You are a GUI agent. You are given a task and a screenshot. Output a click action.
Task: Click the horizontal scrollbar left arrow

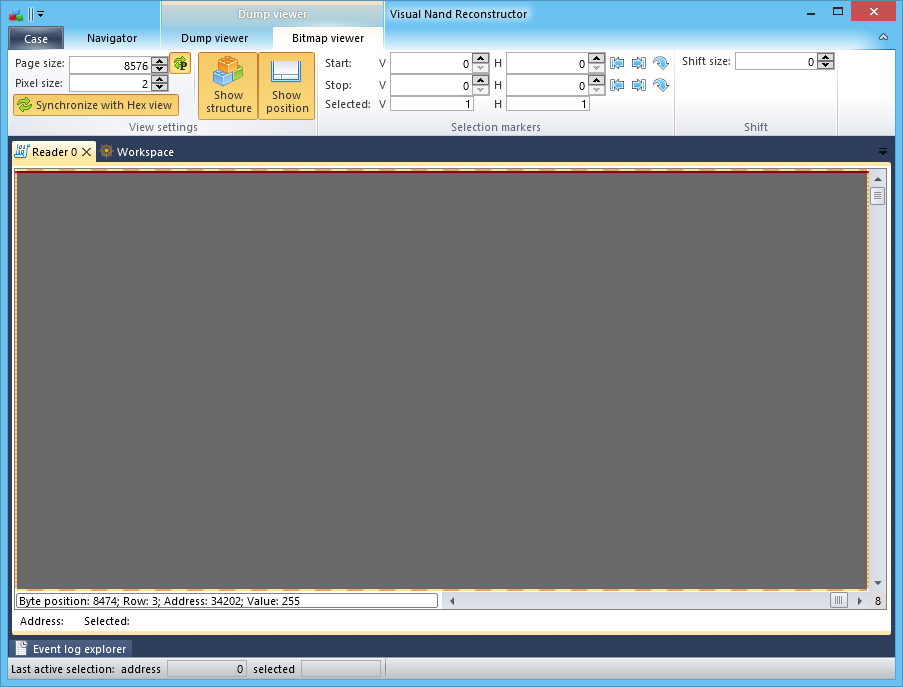tap(452, 601)
